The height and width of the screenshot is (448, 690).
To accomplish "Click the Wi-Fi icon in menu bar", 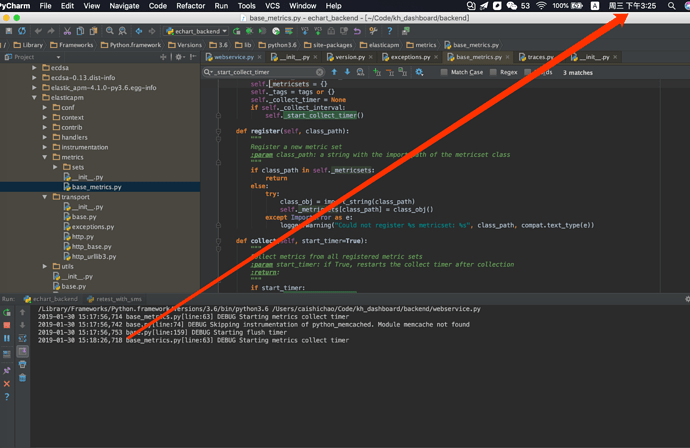I will [541, 6].
